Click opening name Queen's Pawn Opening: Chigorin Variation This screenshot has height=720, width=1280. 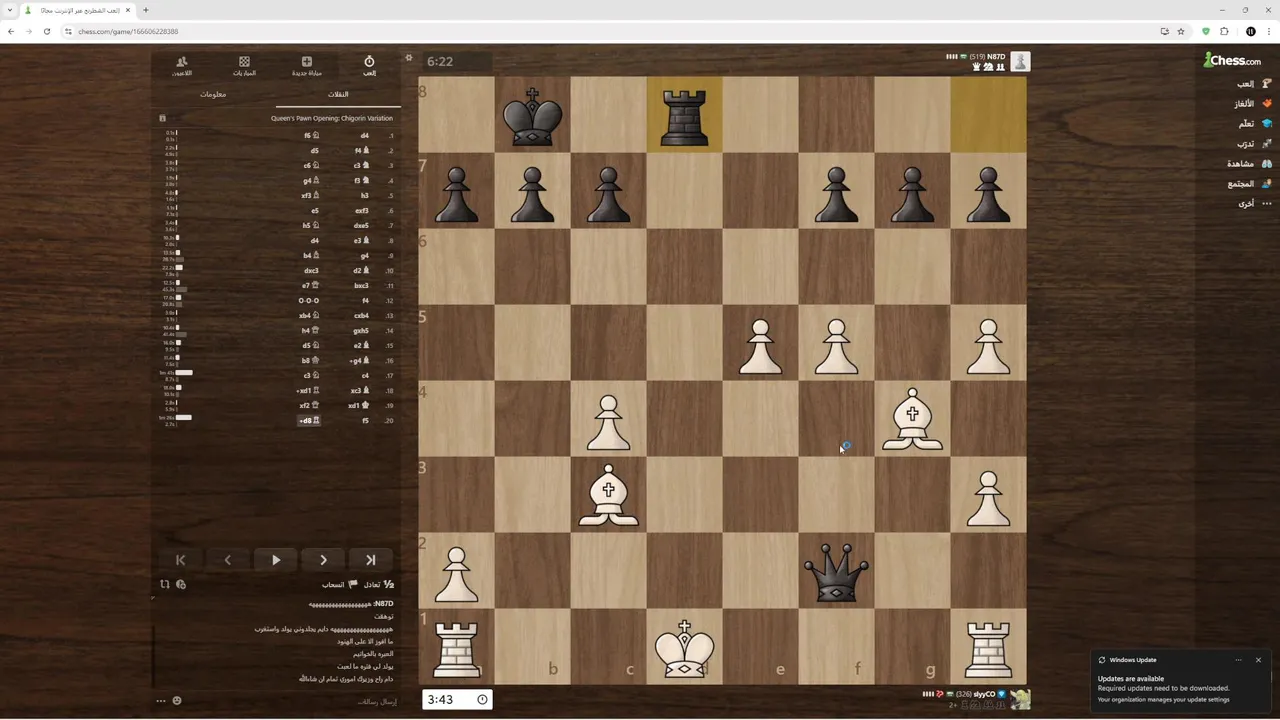[x=332, y=118]
